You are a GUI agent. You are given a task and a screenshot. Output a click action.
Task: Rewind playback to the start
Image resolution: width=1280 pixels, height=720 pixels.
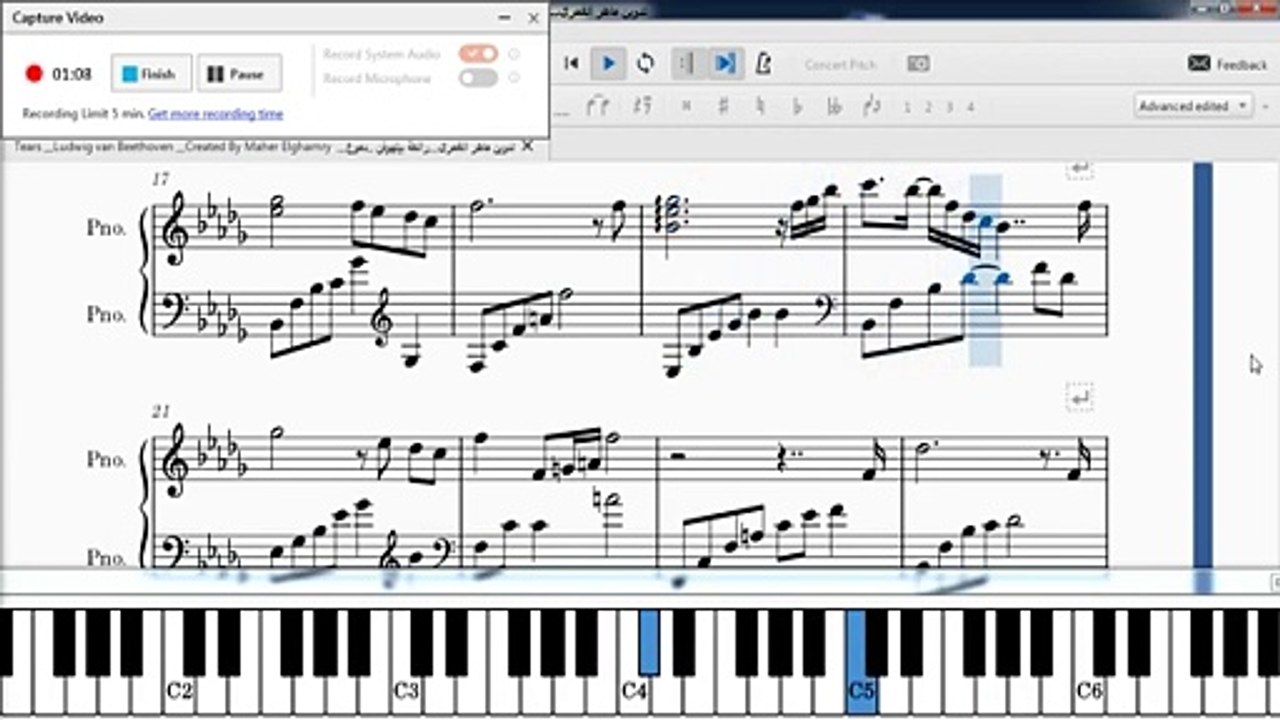(571, 64)
